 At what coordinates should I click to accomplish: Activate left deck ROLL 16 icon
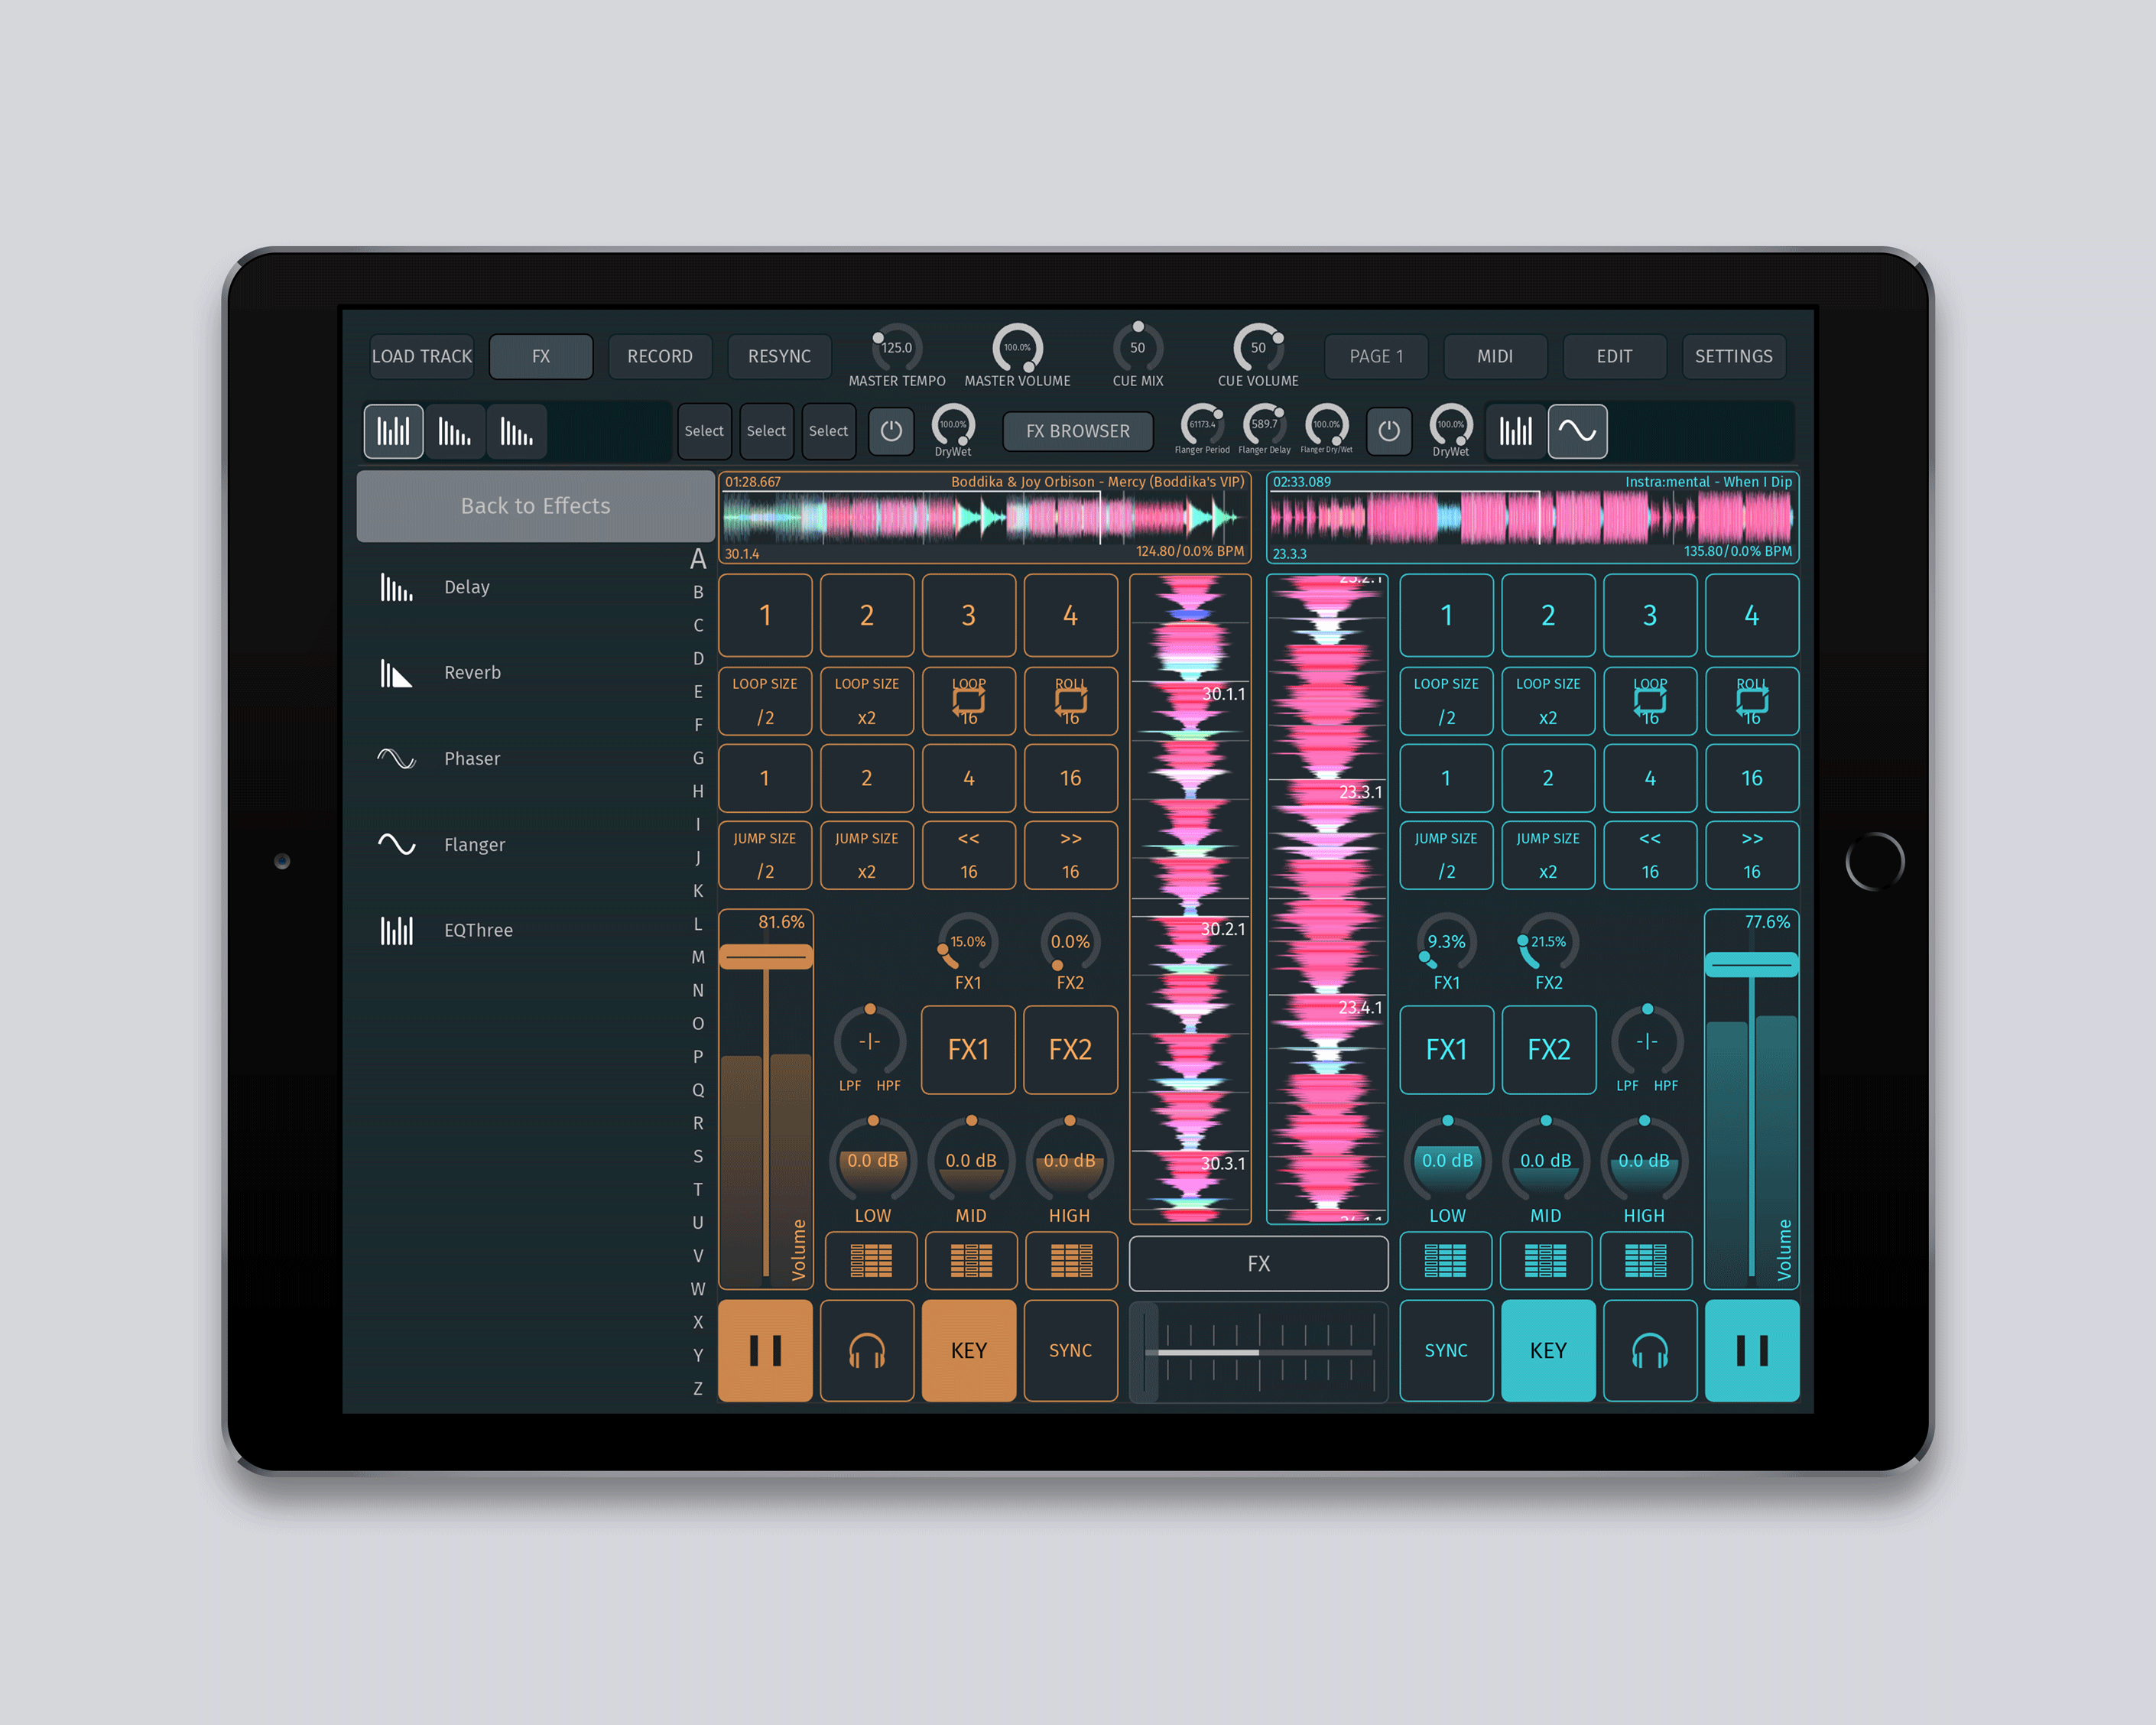(1071, 701)
